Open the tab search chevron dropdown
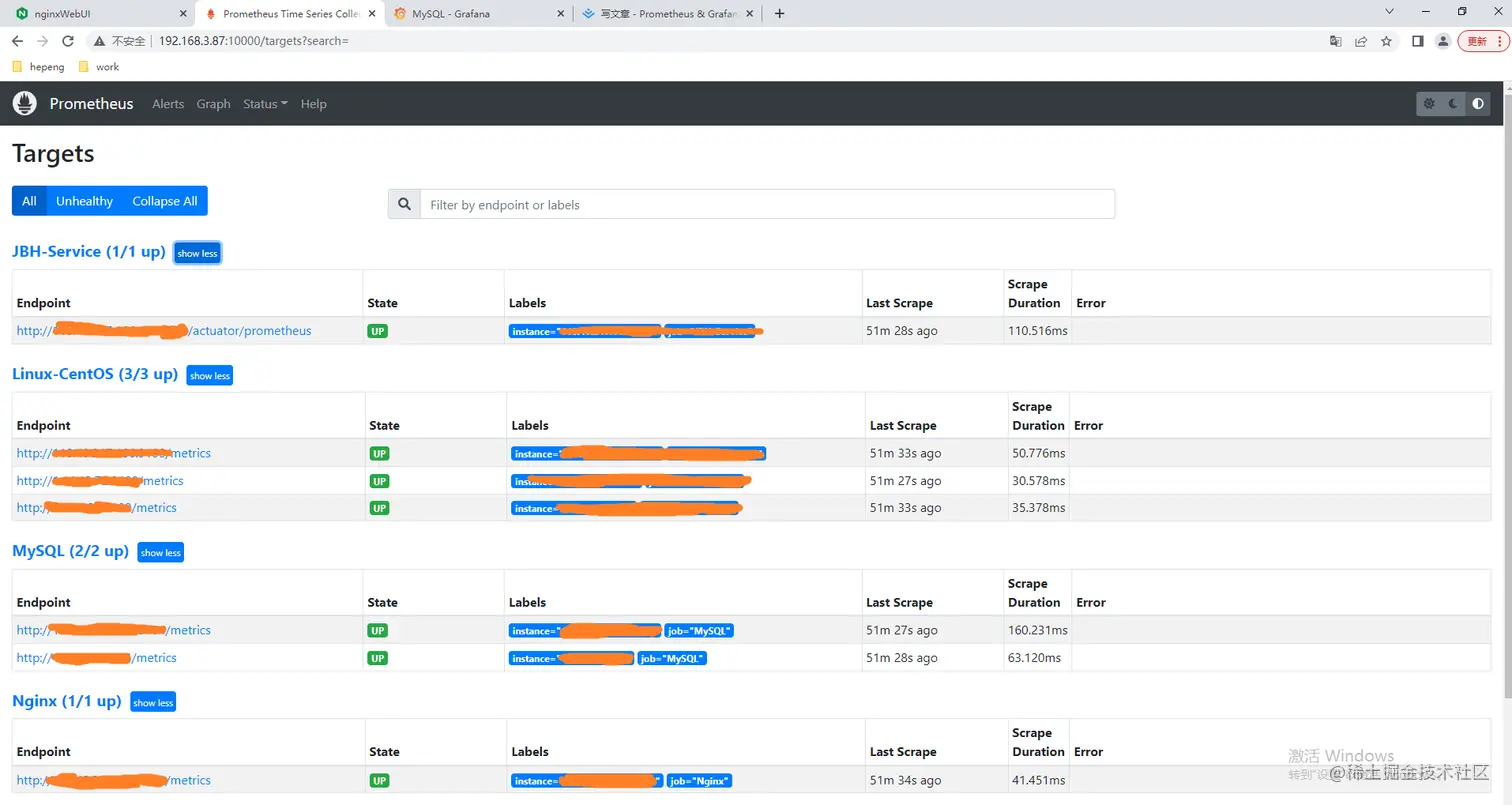Image resolution: width=1512 pixels, height=805 pixels. [x=1389, y=12]
